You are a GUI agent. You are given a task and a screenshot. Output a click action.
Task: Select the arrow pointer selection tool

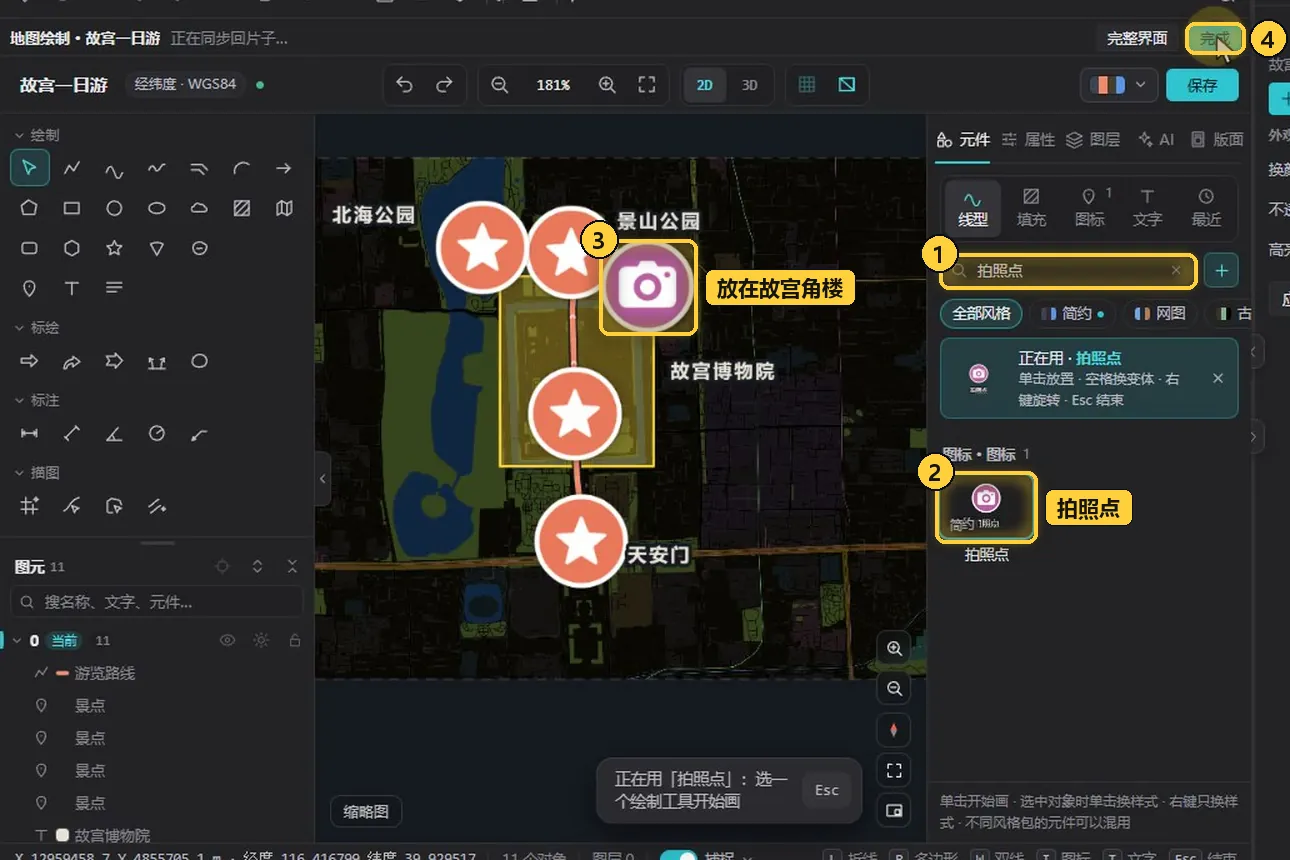[x=30, y=168]
